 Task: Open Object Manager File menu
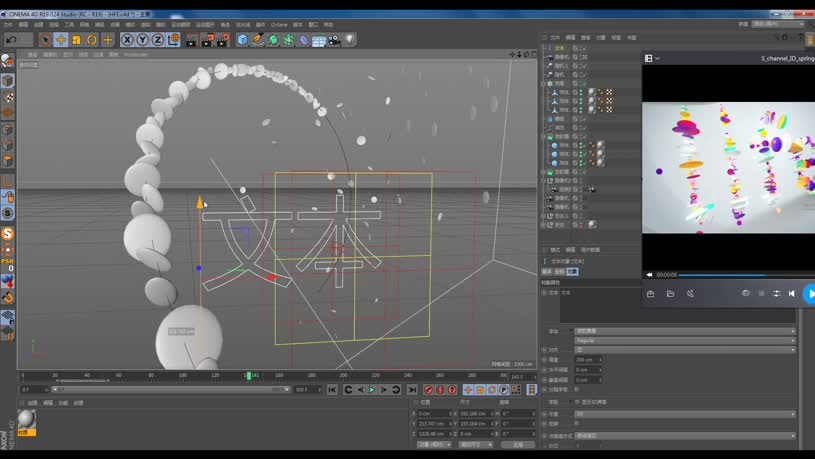tap(555, 37)
